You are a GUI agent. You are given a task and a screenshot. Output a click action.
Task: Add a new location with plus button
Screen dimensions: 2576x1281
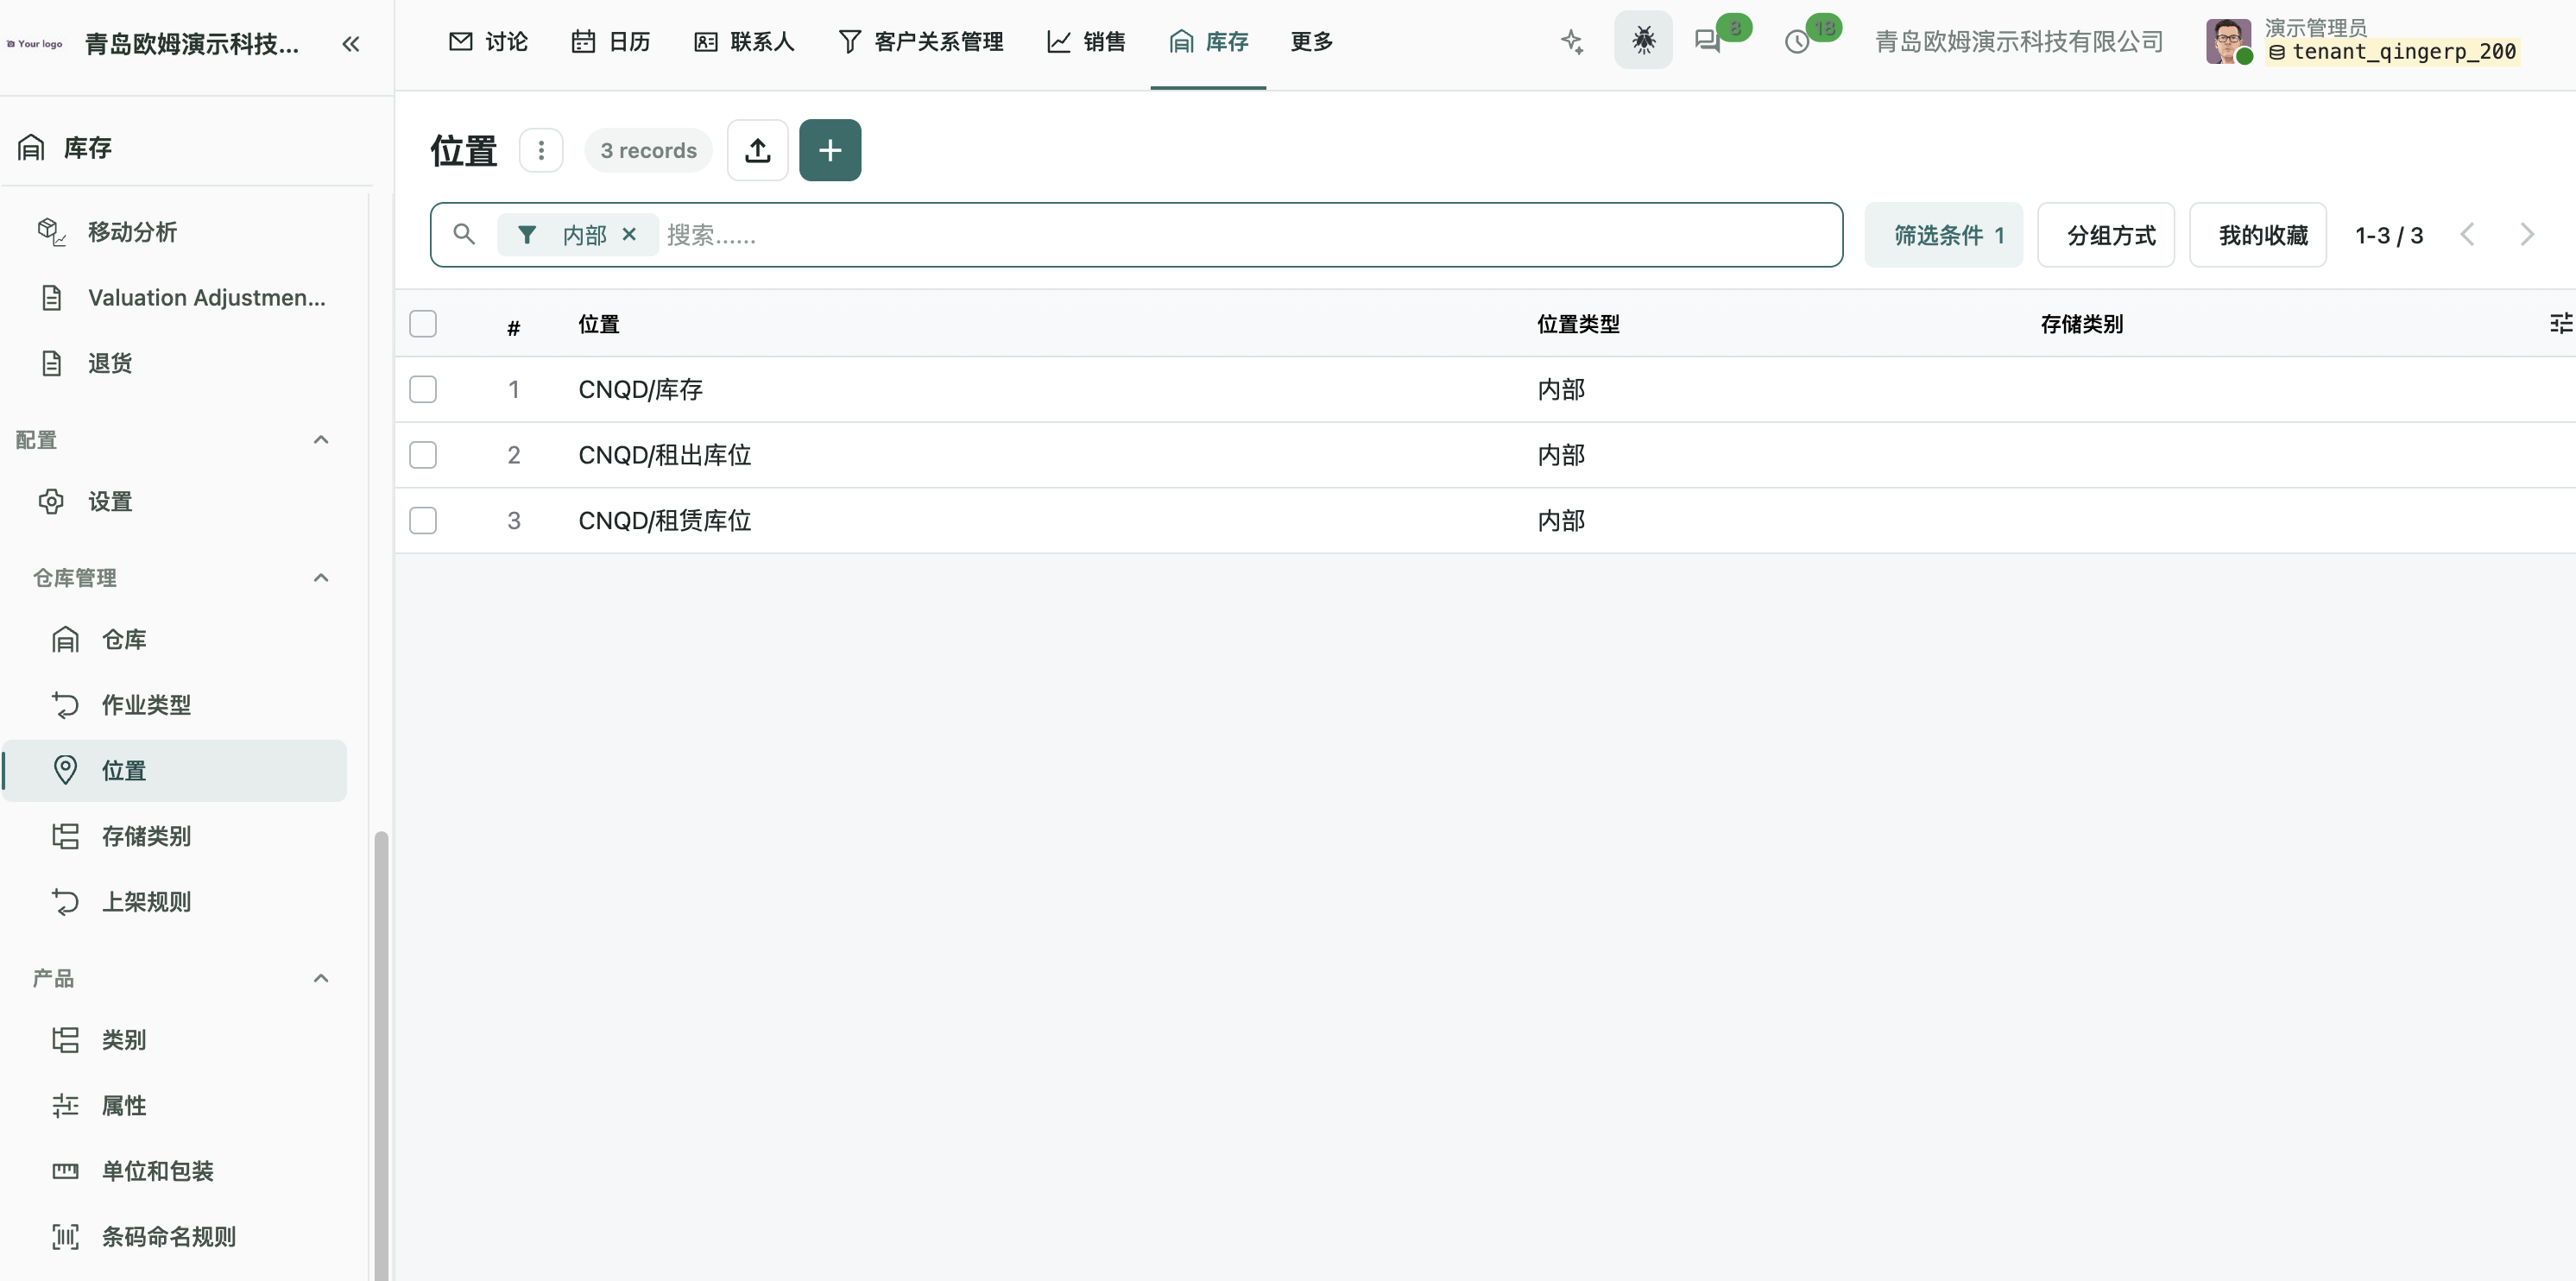pos(830,150)
